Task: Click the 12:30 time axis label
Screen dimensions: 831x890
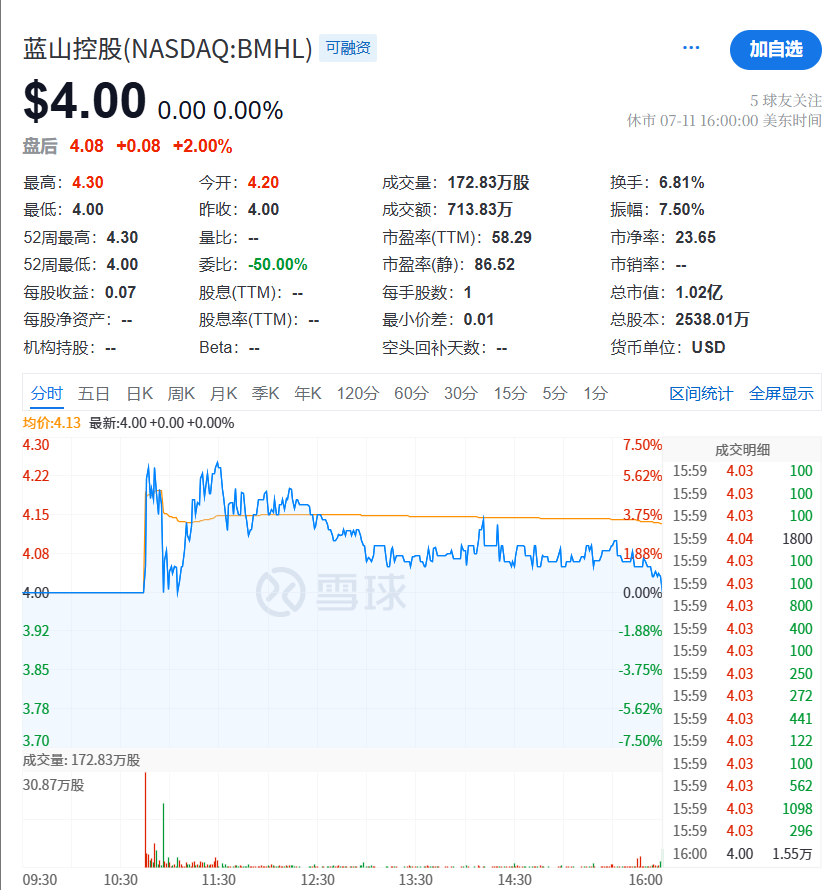Action: pyautogui.click(x=317, y=880)
